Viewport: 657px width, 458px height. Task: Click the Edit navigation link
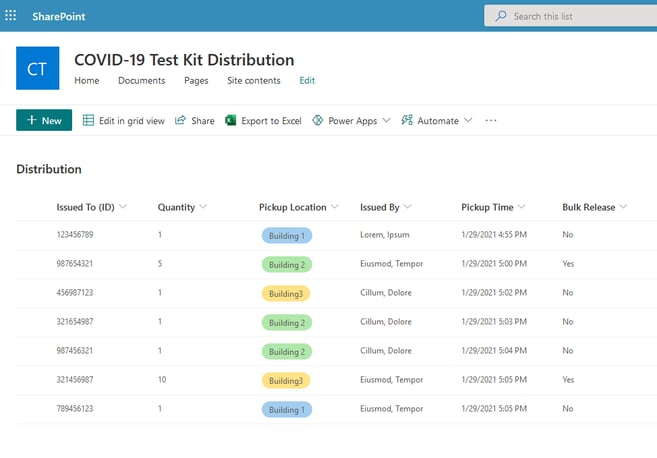[307, 80]
